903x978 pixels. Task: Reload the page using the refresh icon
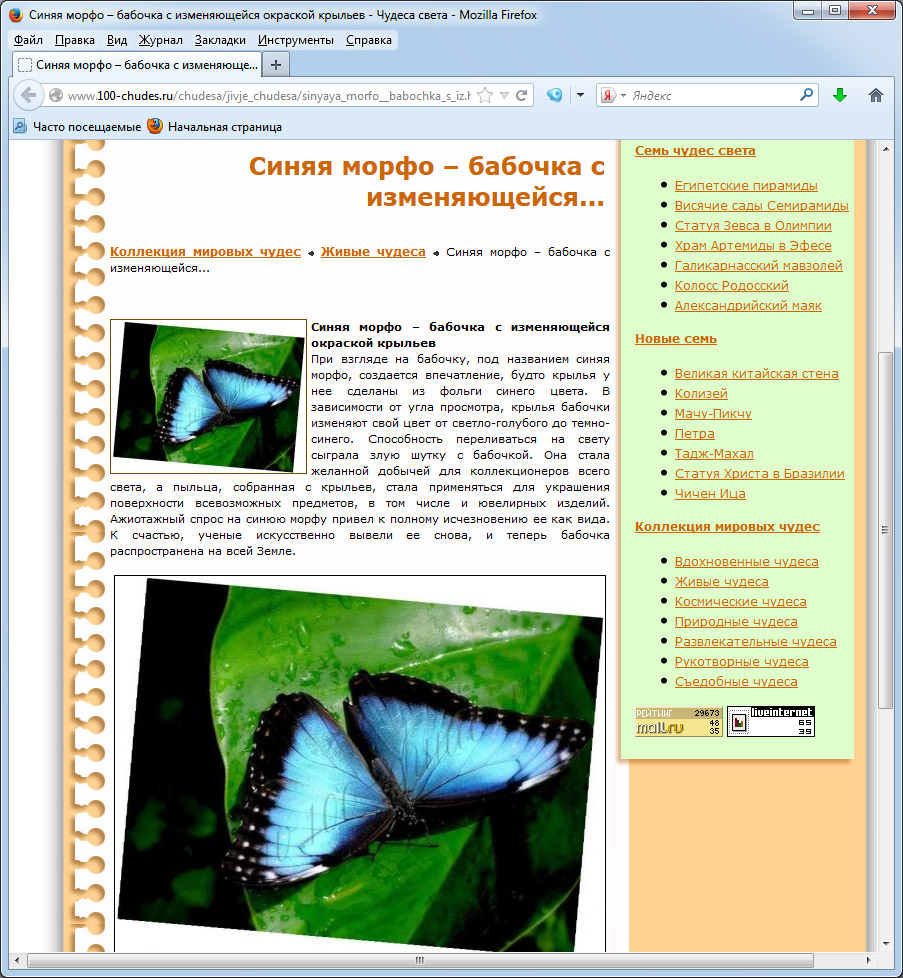point(521,96)
